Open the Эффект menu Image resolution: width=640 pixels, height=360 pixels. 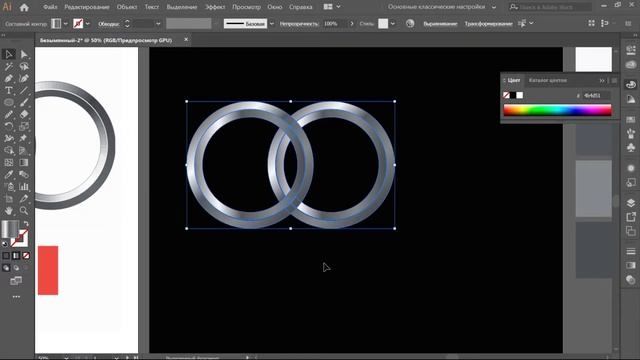click(x=215, y=7)
